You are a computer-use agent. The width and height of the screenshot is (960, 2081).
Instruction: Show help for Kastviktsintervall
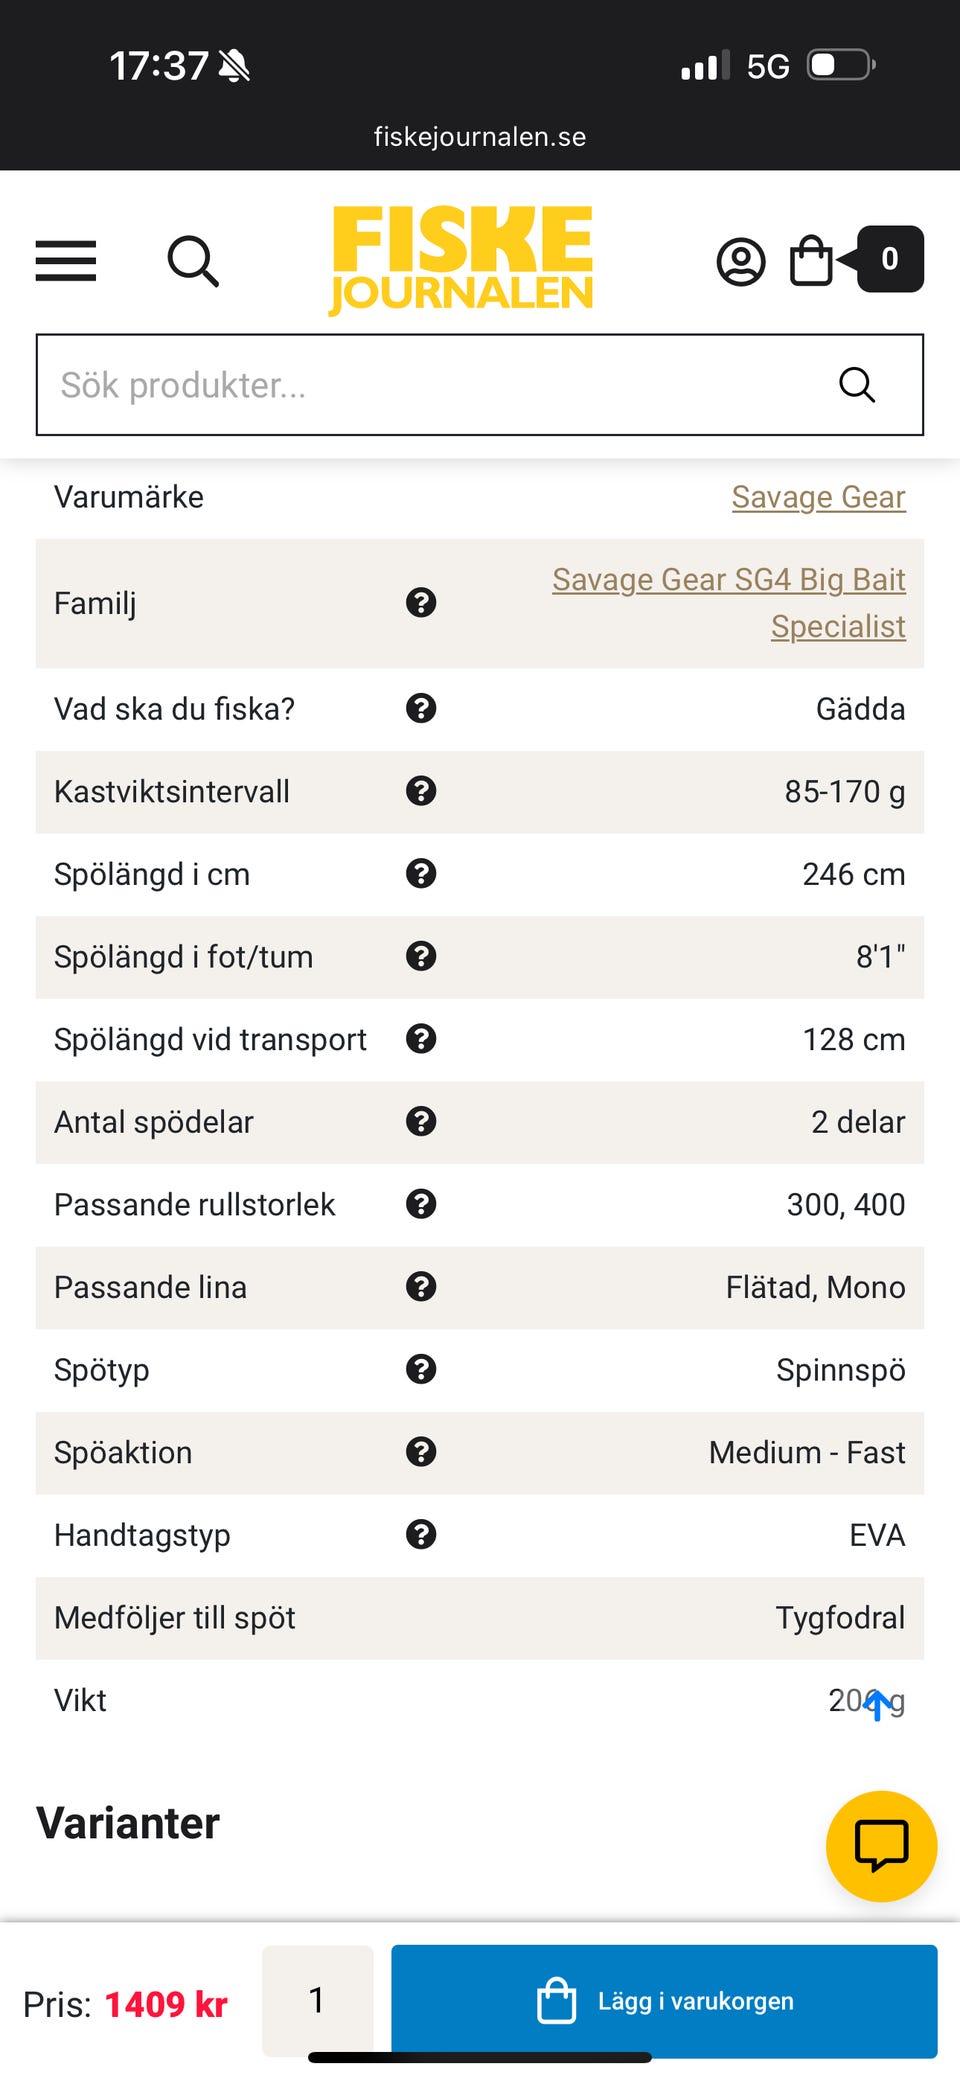point(421,791)
